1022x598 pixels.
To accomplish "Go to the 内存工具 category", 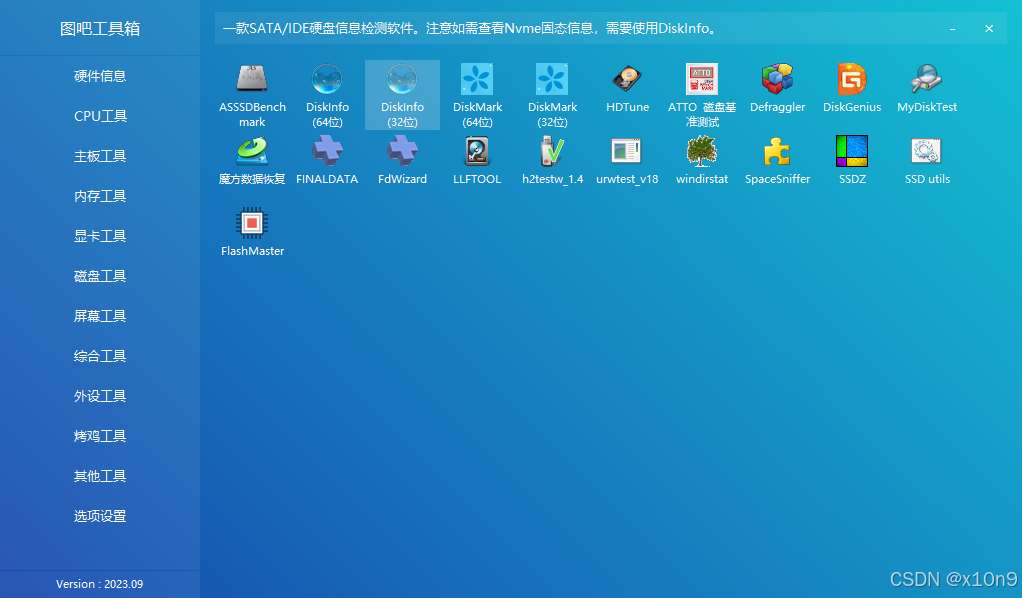I will coord(100,196).
